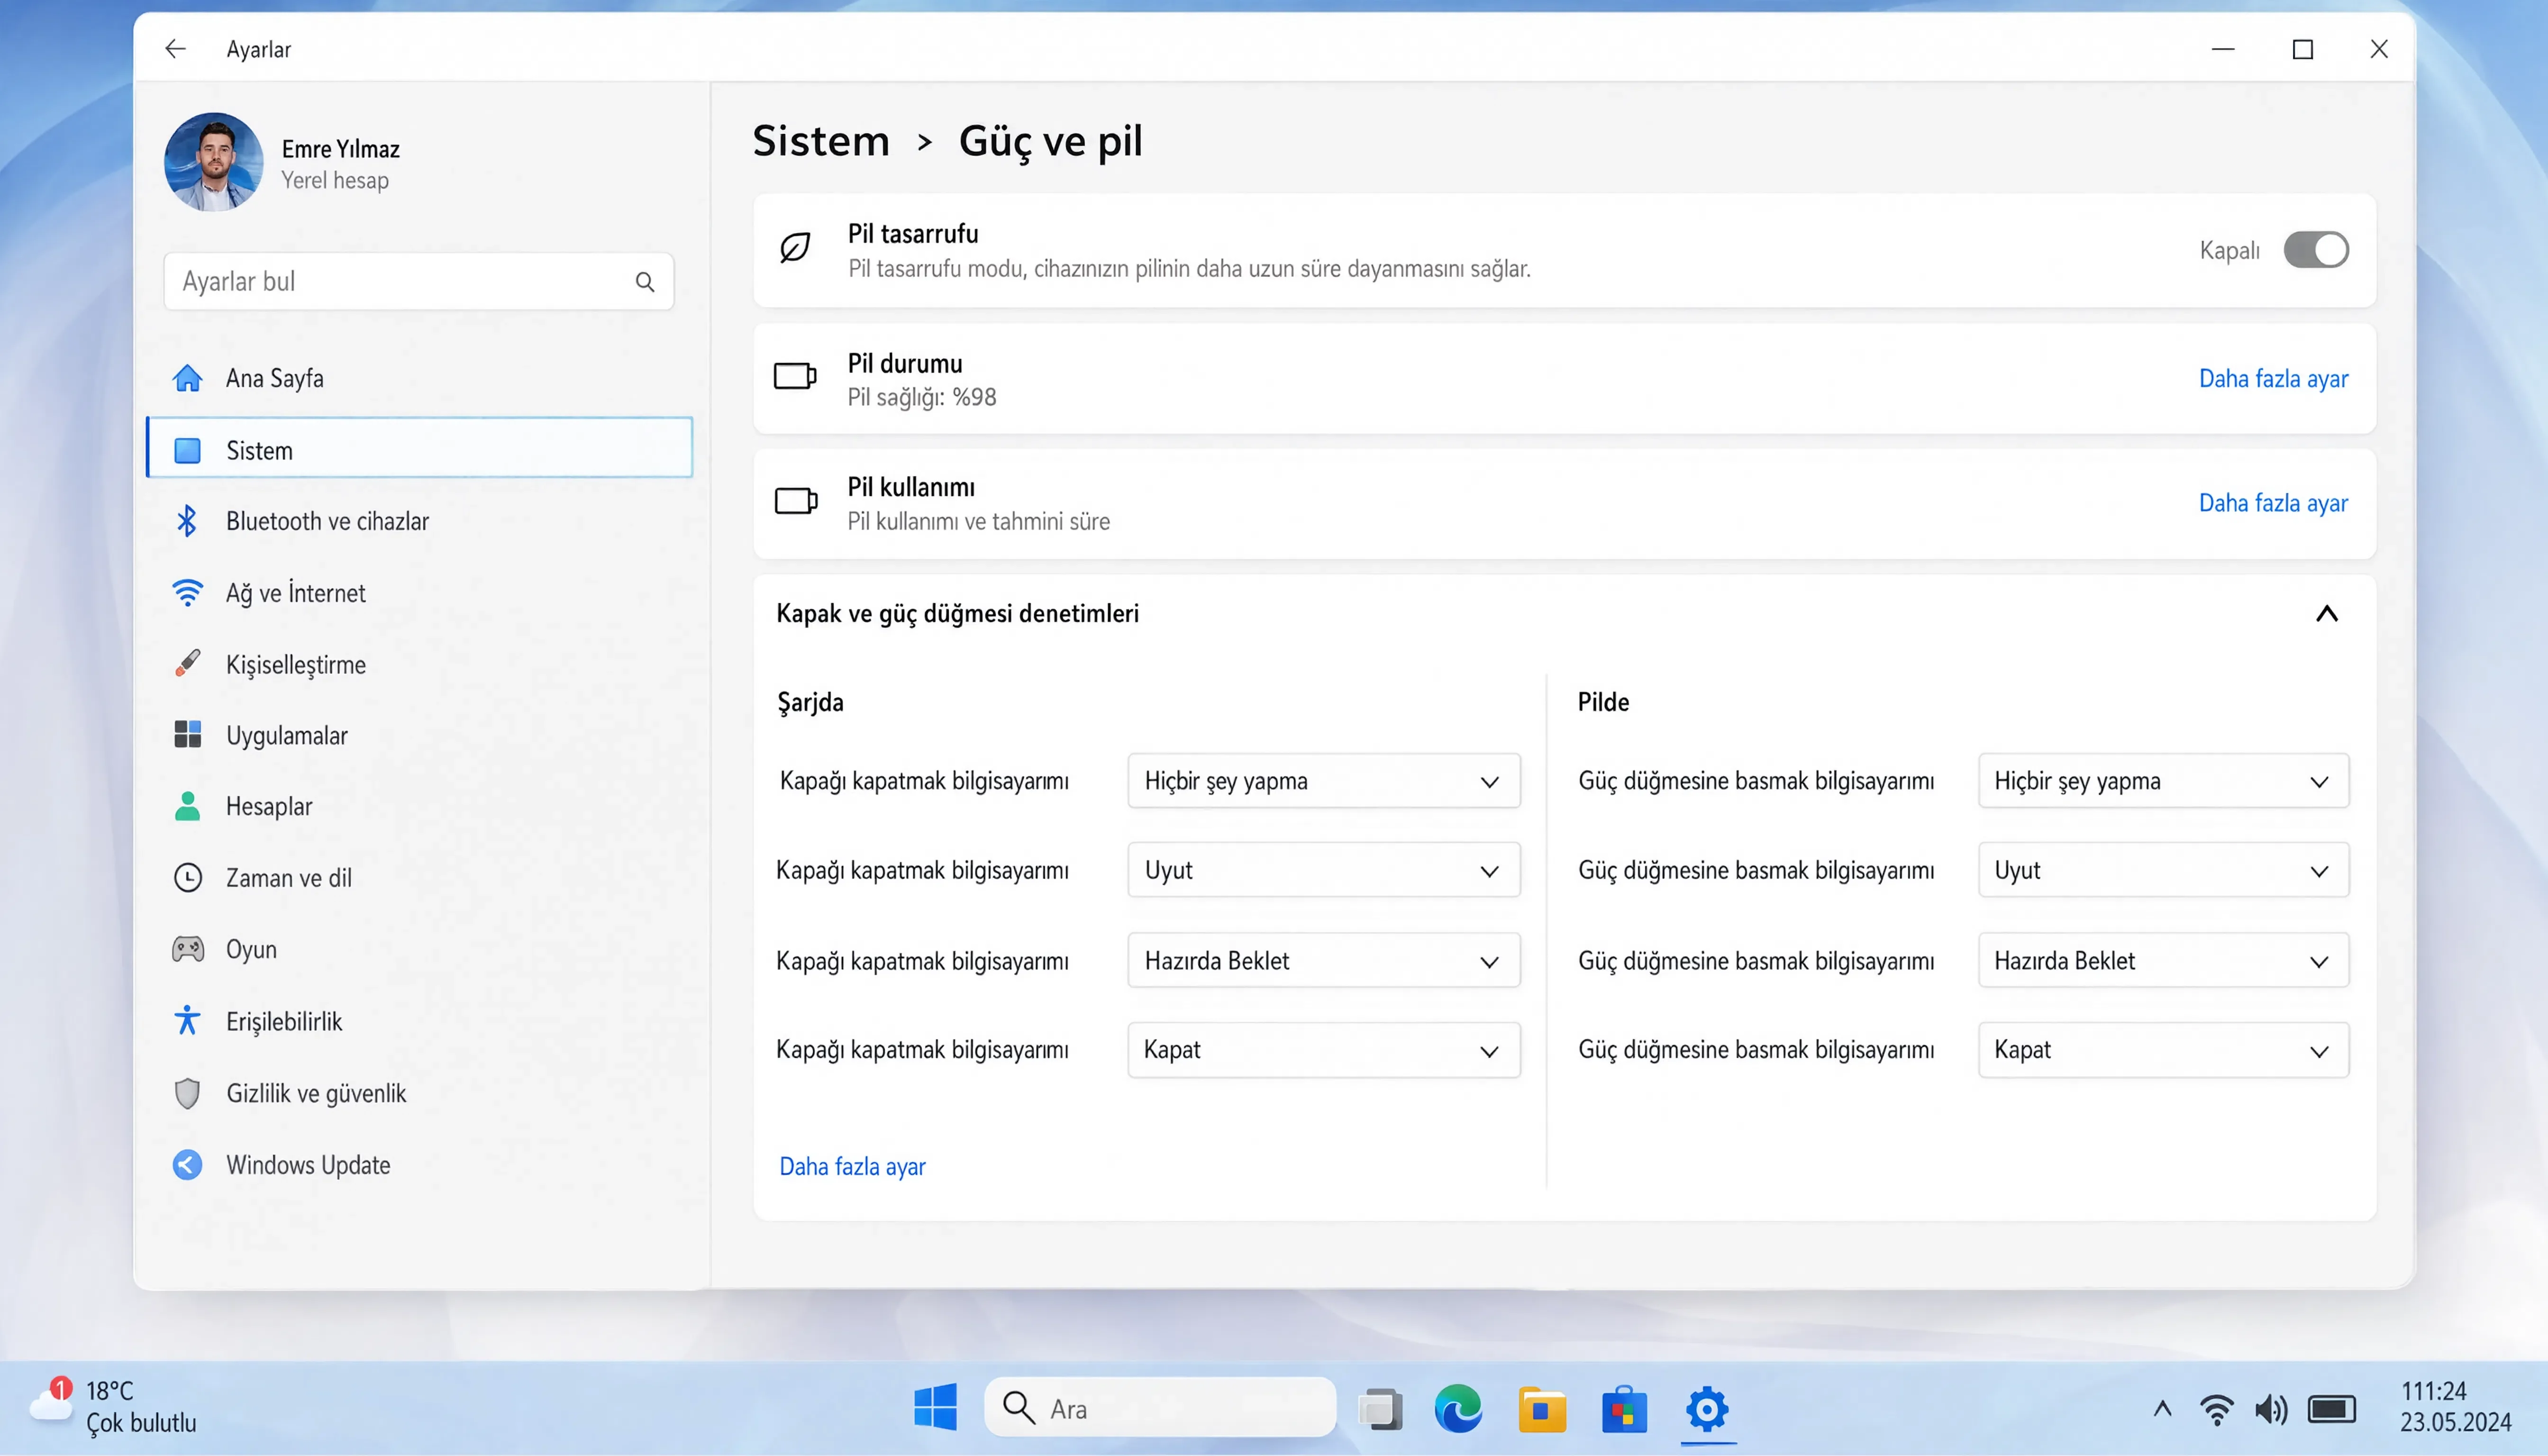Open the Şarjda 'Kapat' dropdown

pos(1323,1050)
